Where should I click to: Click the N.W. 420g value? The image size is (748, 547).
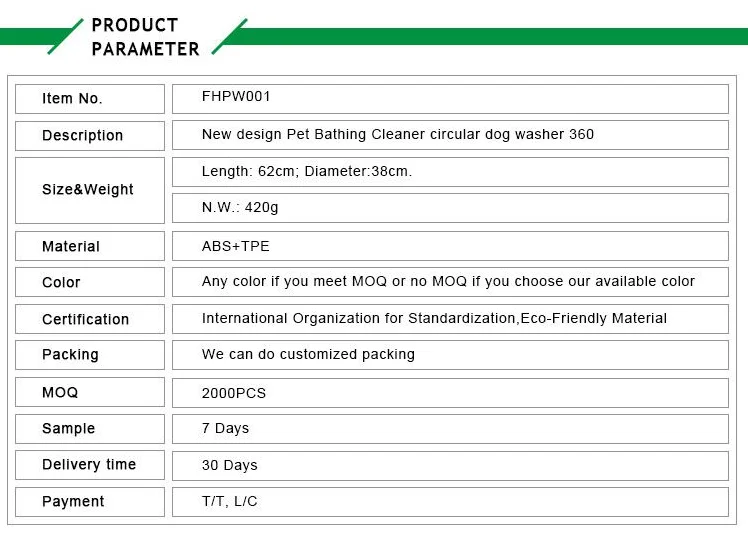coord(240,208)
